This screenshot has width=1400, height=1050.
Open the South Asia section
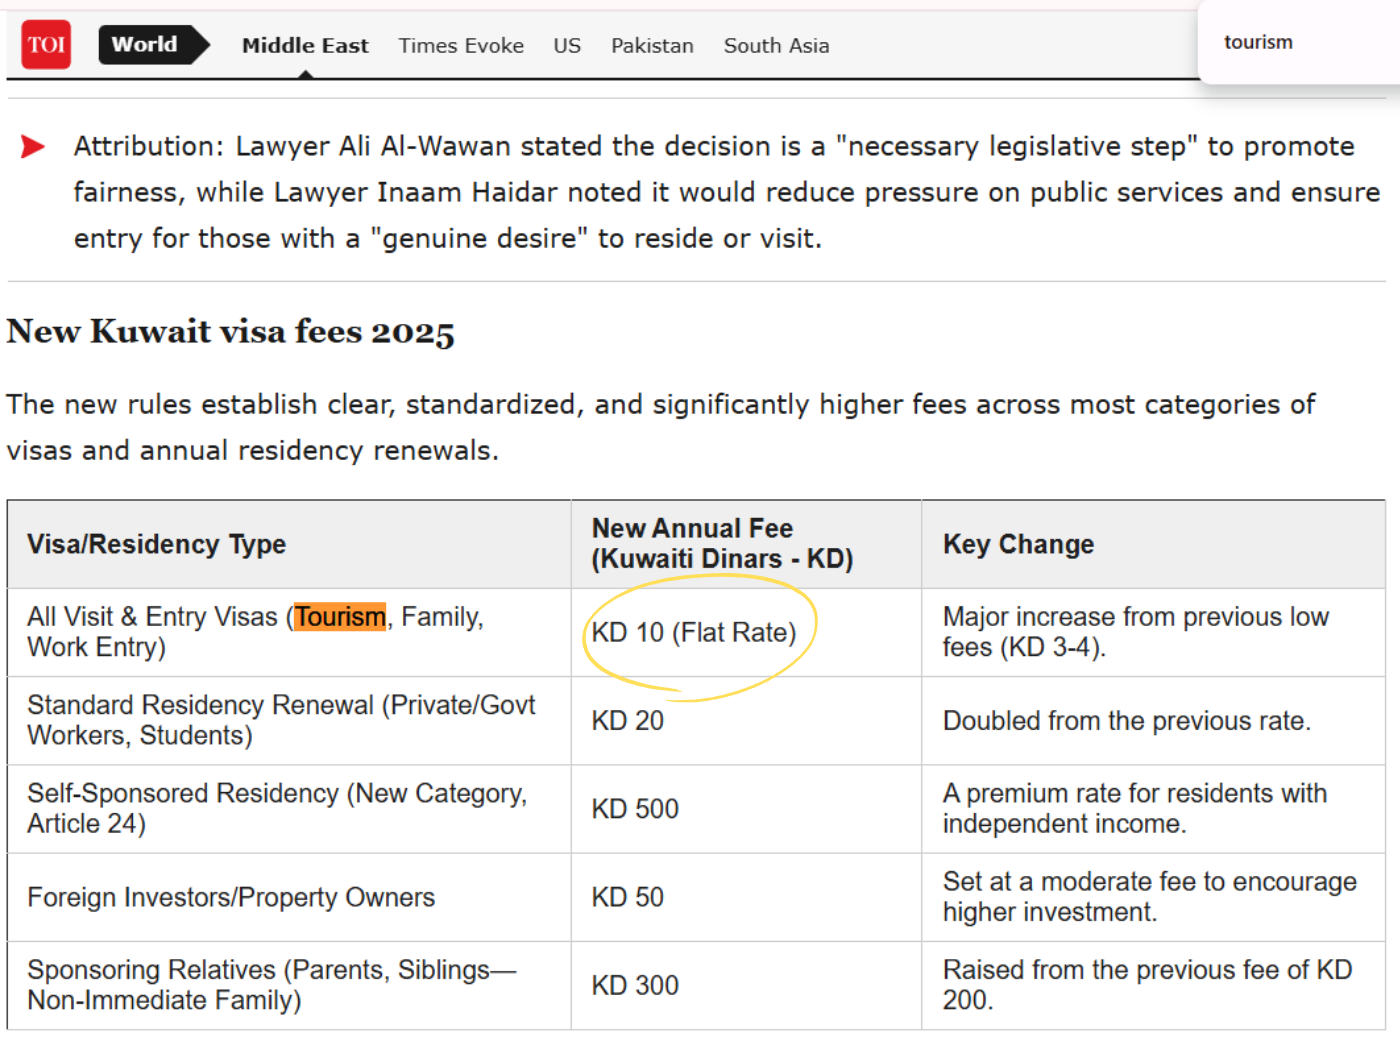coord(776,45)
